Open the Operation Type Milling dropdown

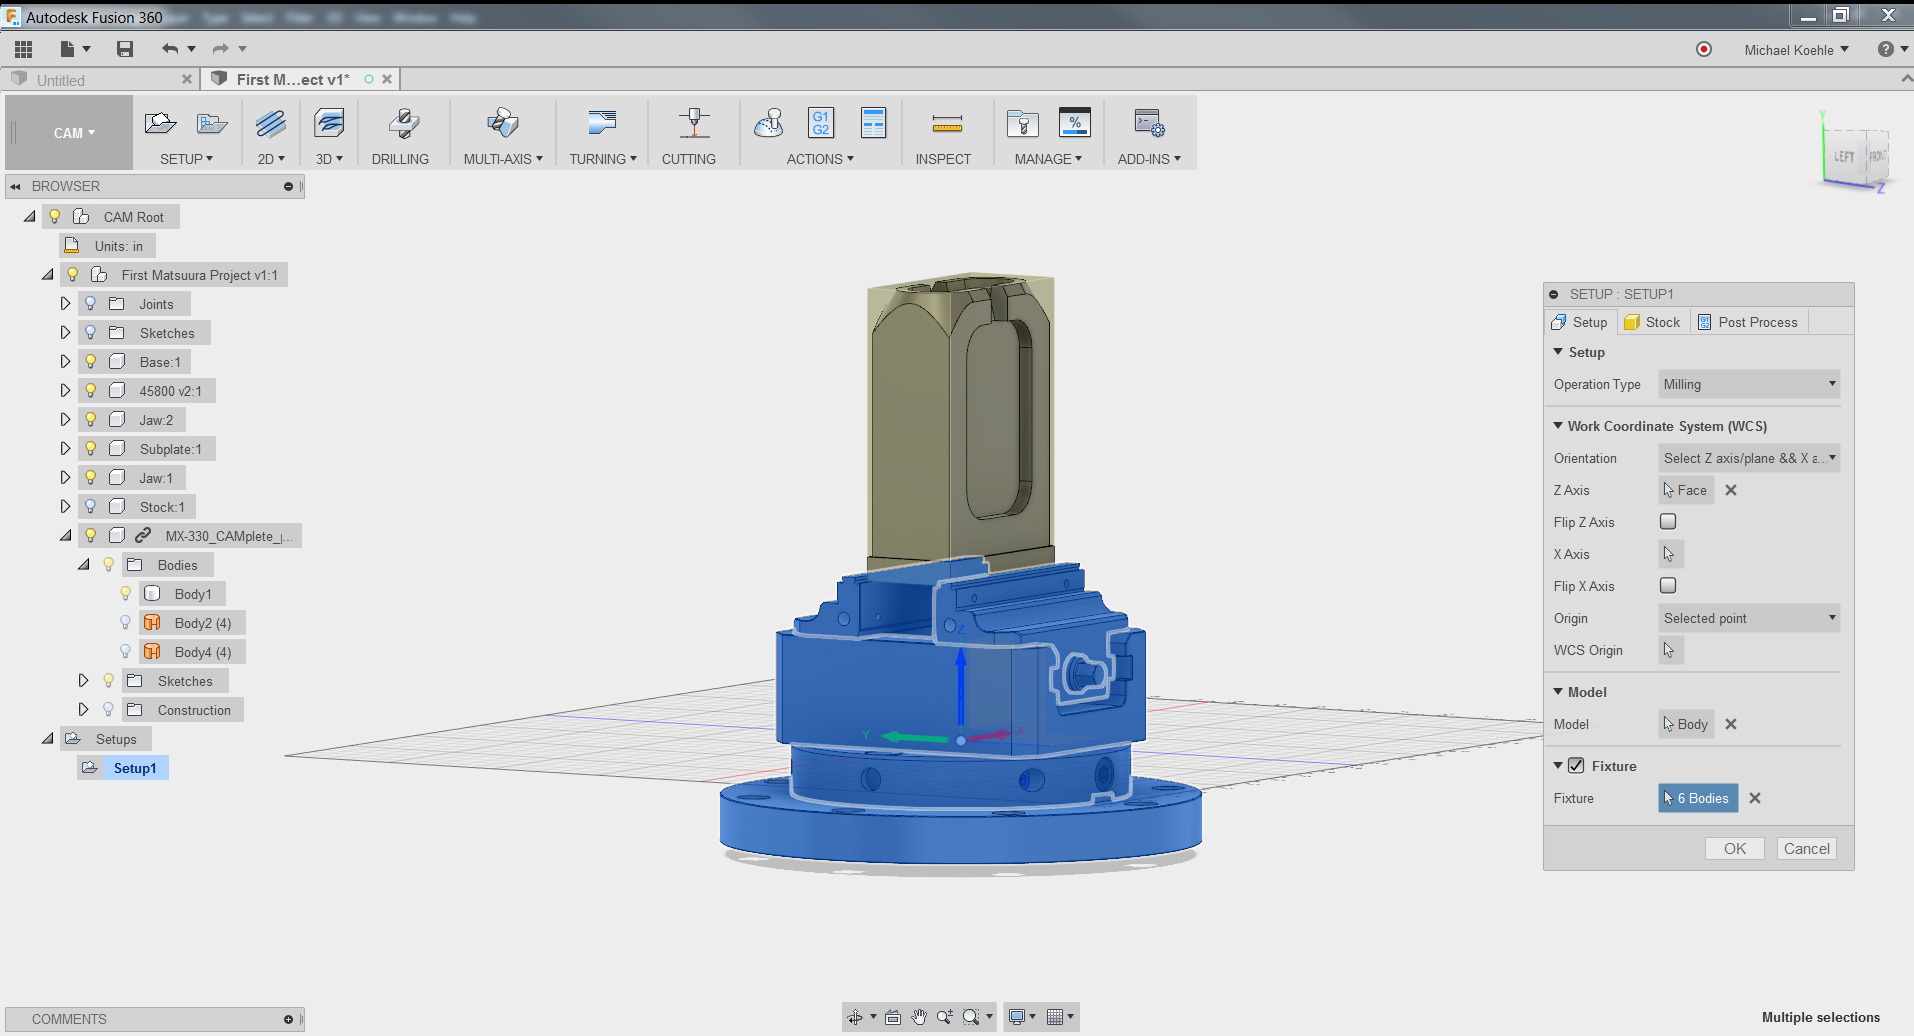(1749, 384)
